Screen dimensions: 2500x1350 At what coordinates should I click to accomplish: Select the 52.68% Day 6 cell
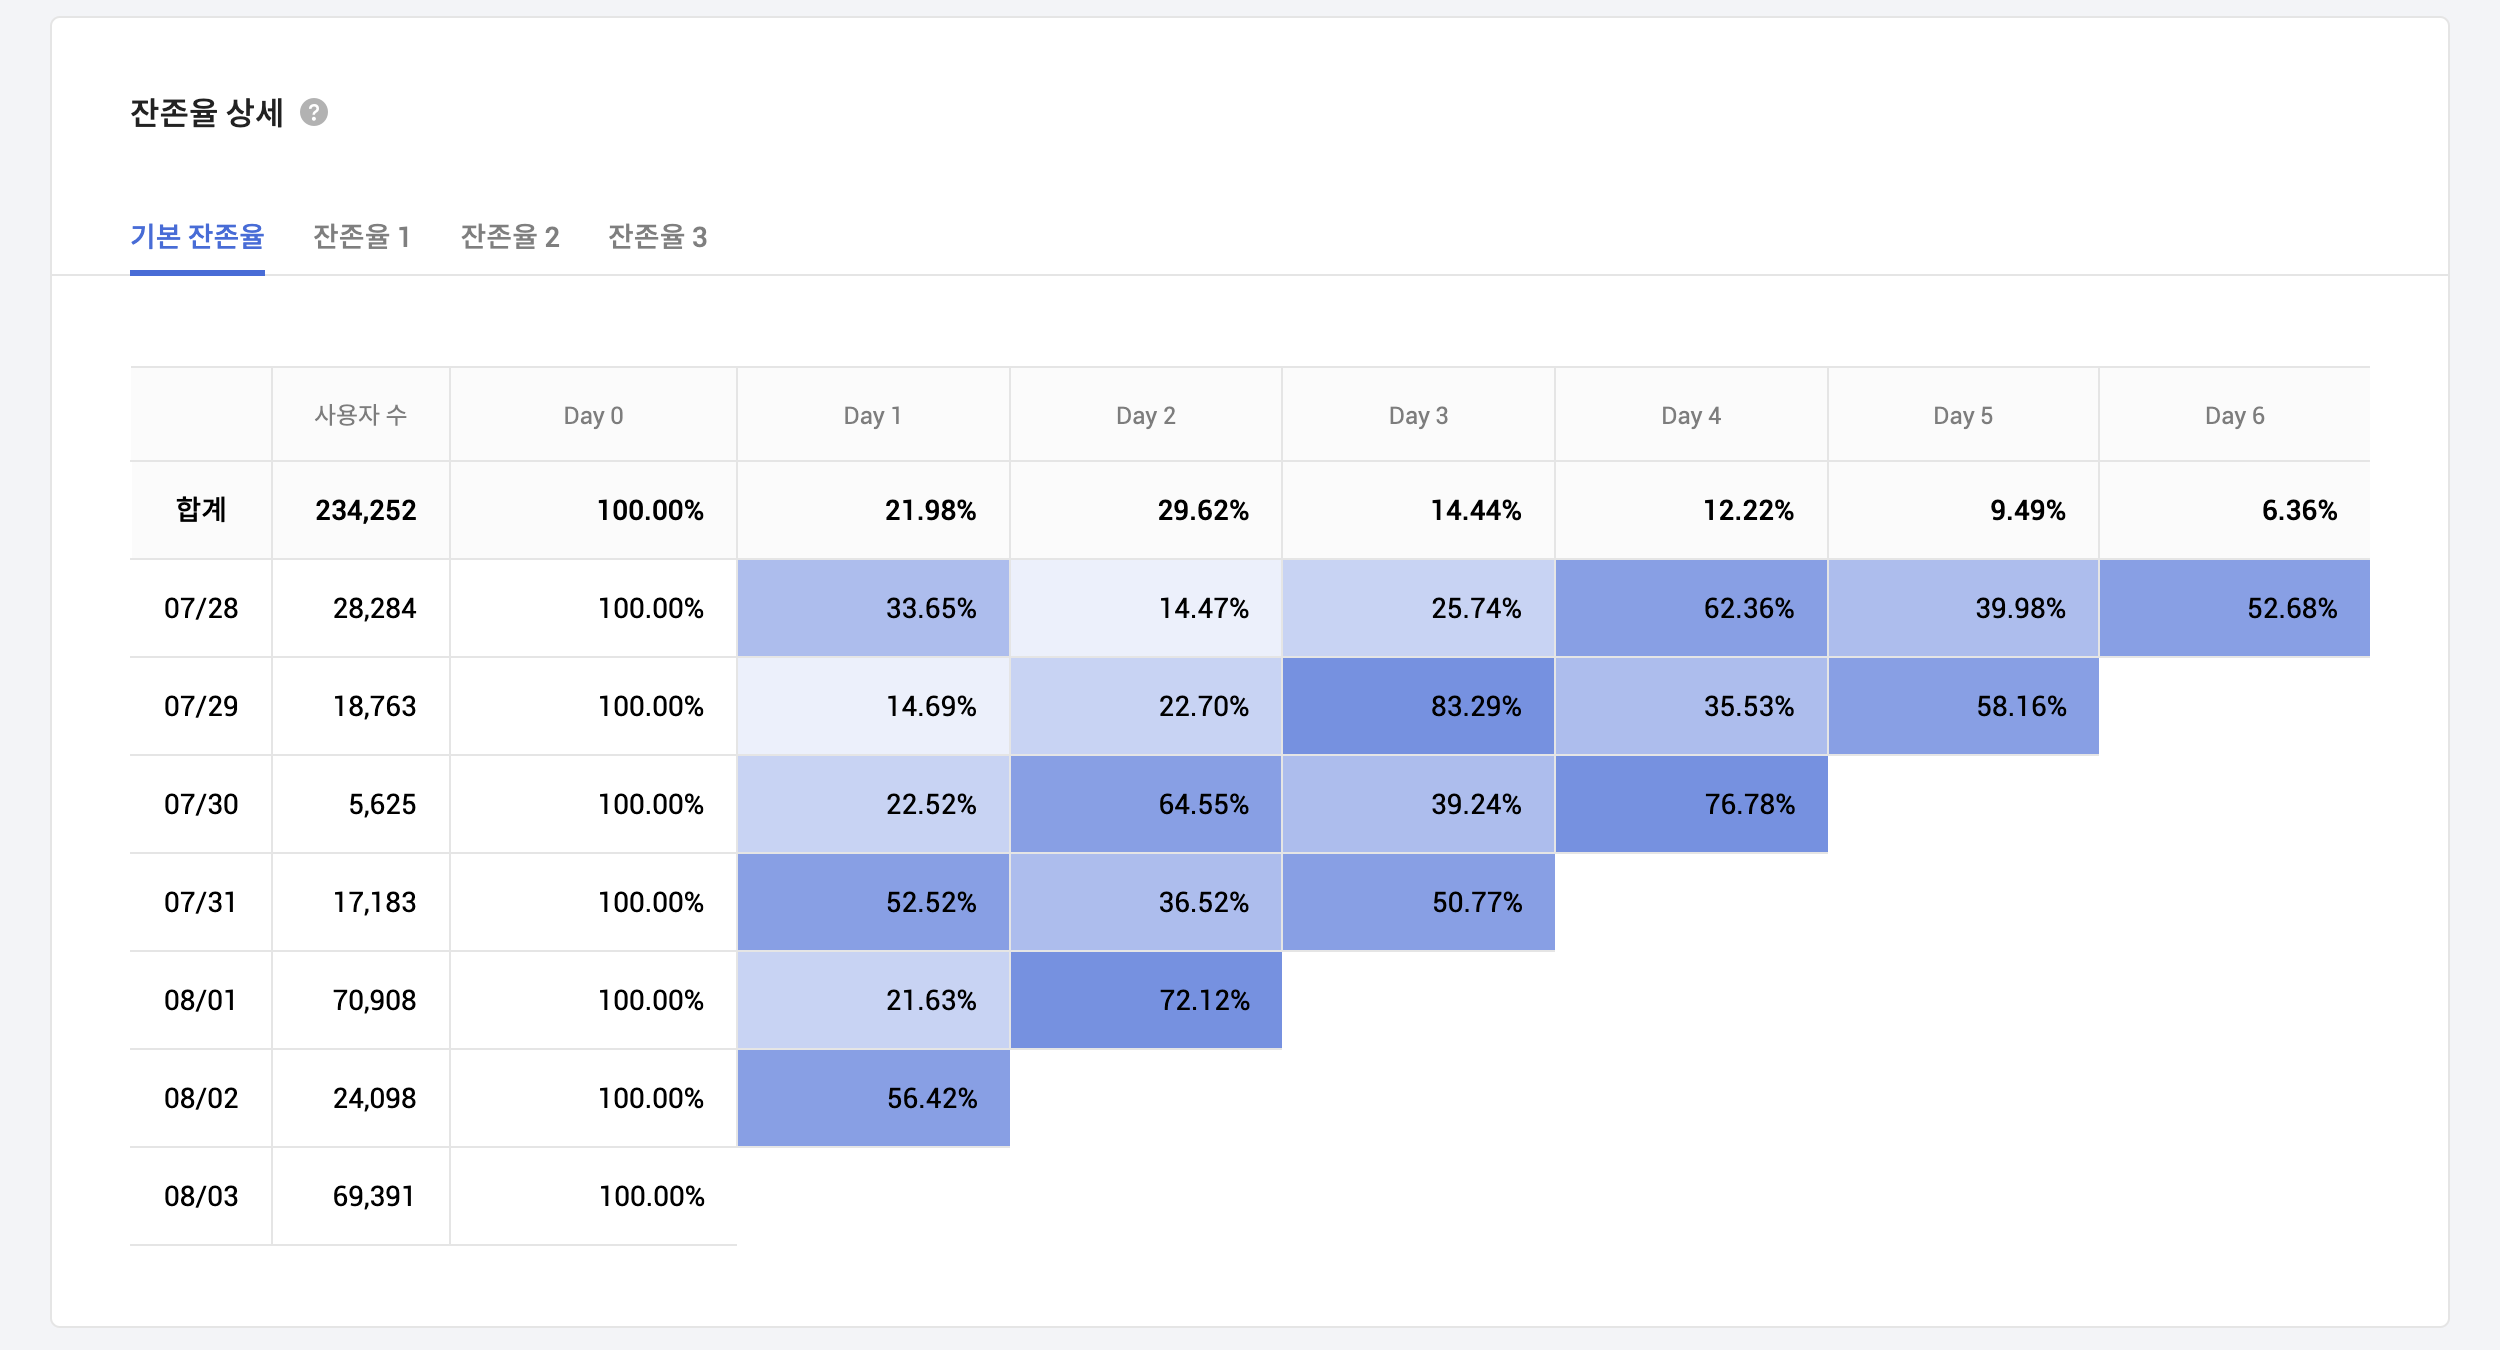coord(2234,608)
